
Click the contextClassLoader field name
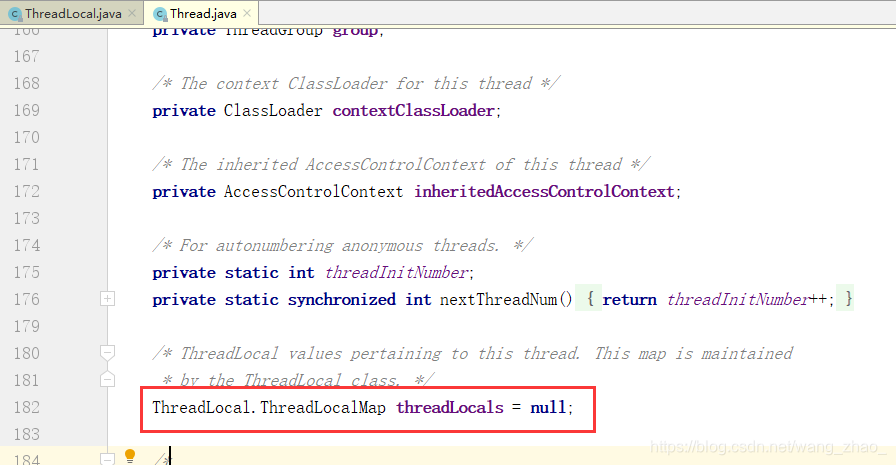pyautogui.click(x=414, y=110)
